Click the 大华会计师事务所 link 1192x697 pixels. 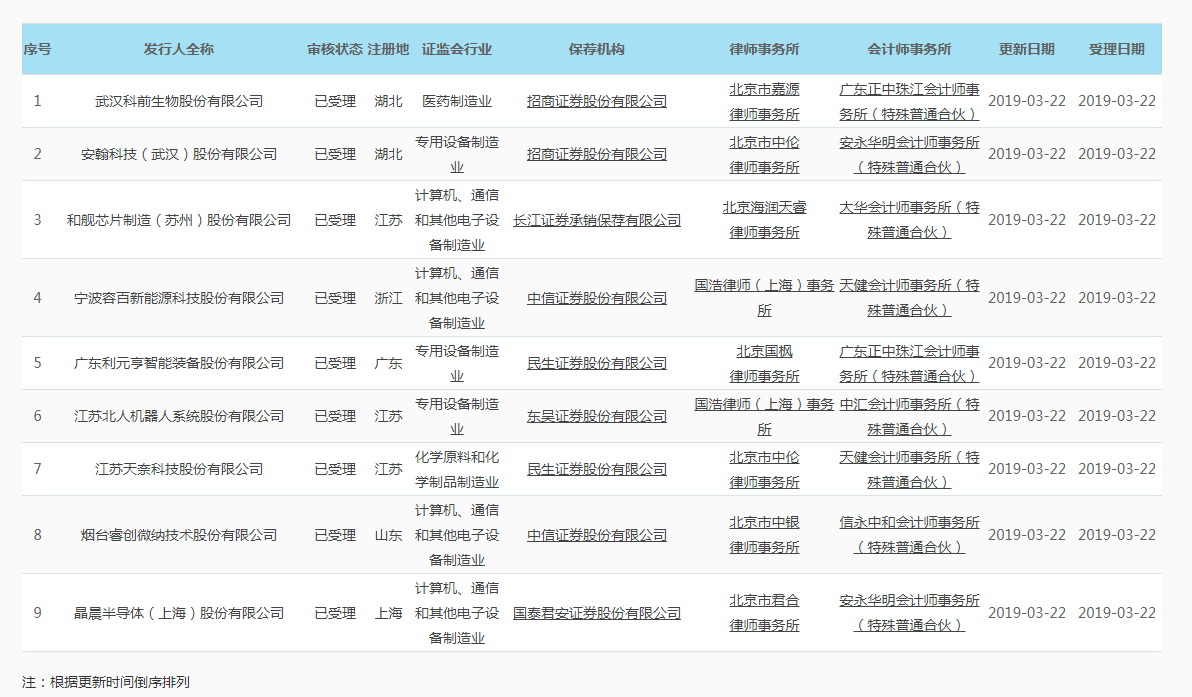coord(909,220)
